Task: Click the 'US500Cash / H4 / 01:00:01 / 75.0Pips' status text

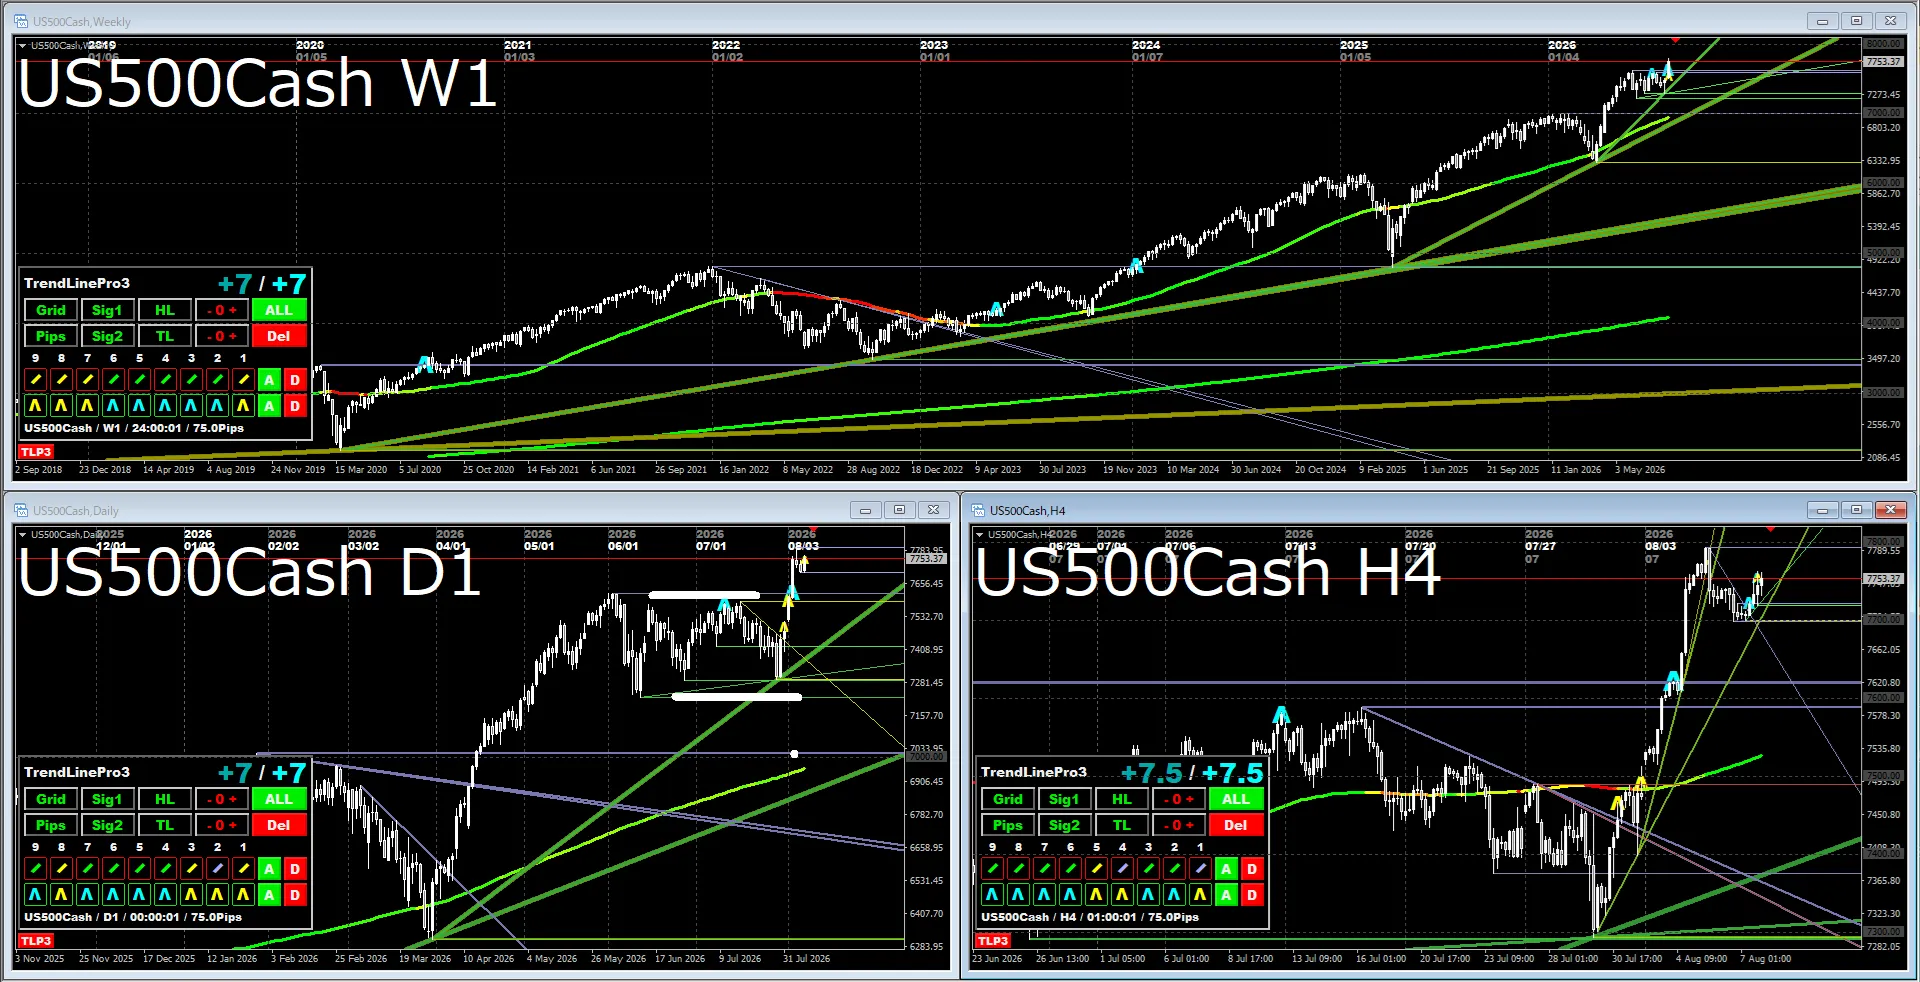Action: [x=1090, y=917]
